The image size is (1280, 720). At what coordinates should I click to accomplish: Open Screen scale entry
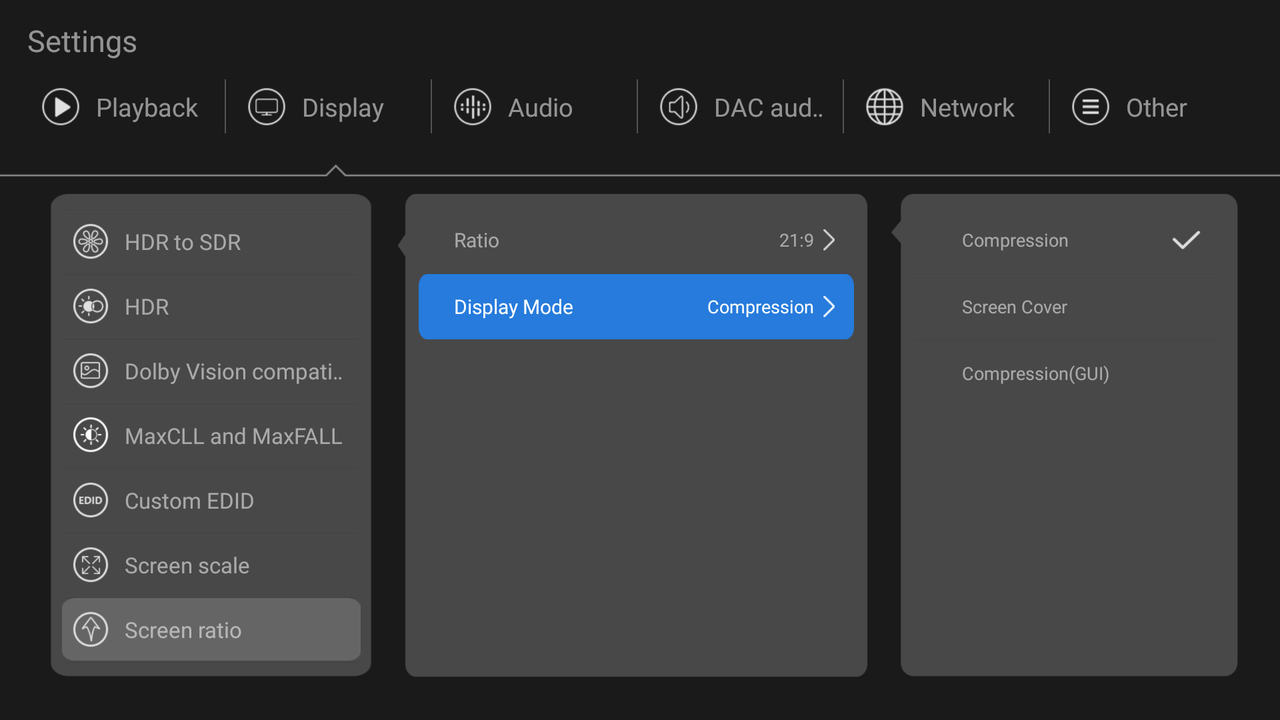tap(211, 565)
